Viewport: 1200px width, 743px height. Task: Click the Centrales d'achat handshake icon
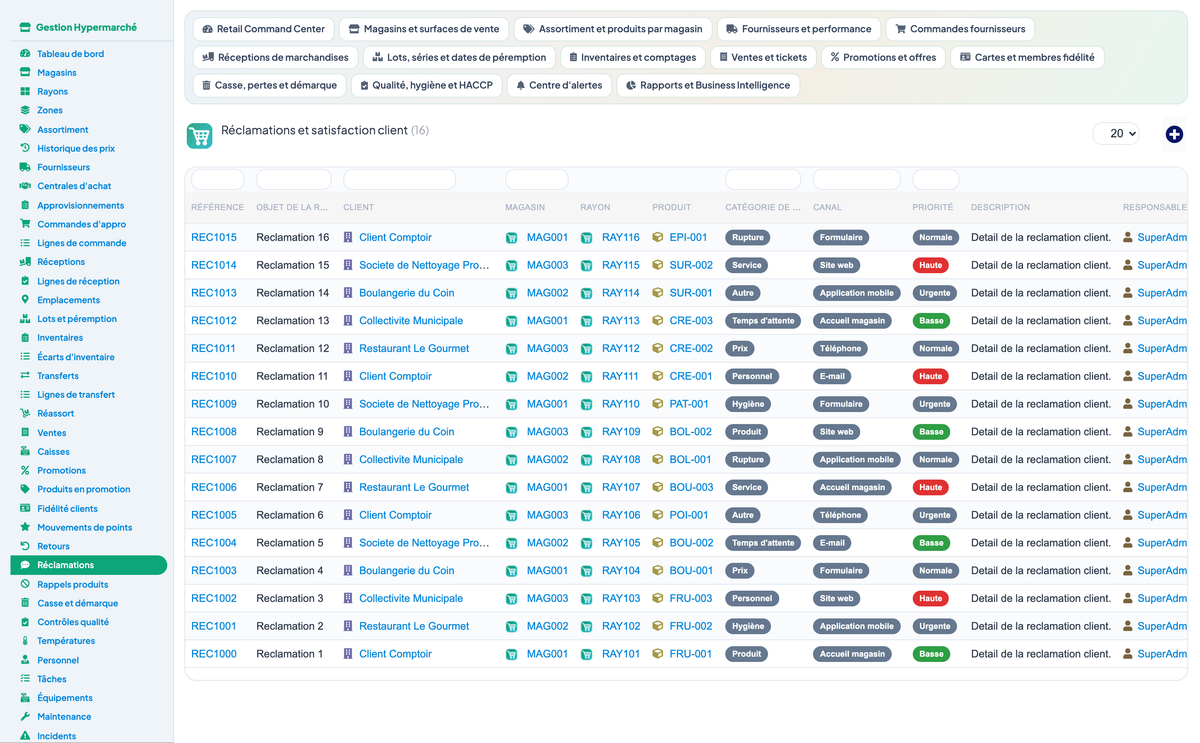tap(25, 186)
